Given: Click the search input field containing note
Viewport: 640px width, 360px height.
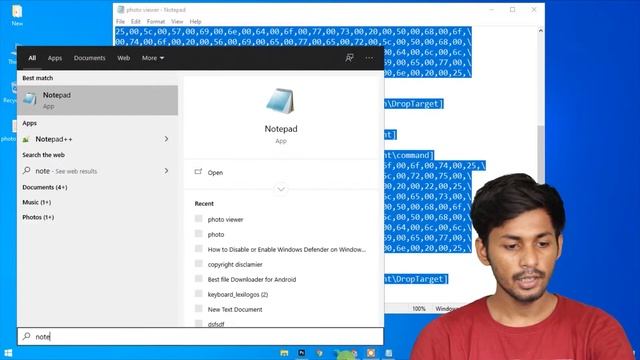Looking at the screenshot, I should tap(200, 336).
